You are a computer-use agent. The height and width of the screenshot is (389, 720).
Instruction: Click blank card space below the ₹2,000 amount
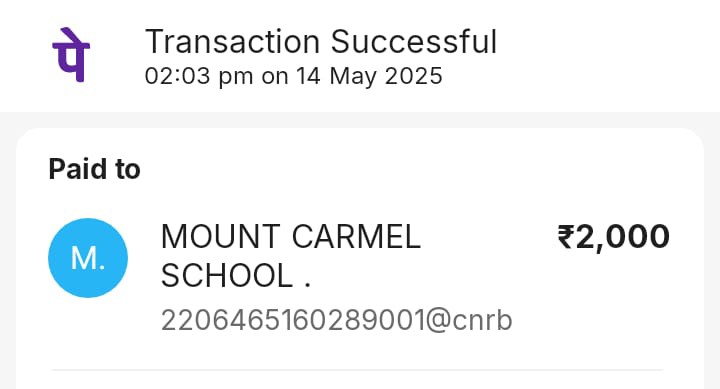click(613, 294)
